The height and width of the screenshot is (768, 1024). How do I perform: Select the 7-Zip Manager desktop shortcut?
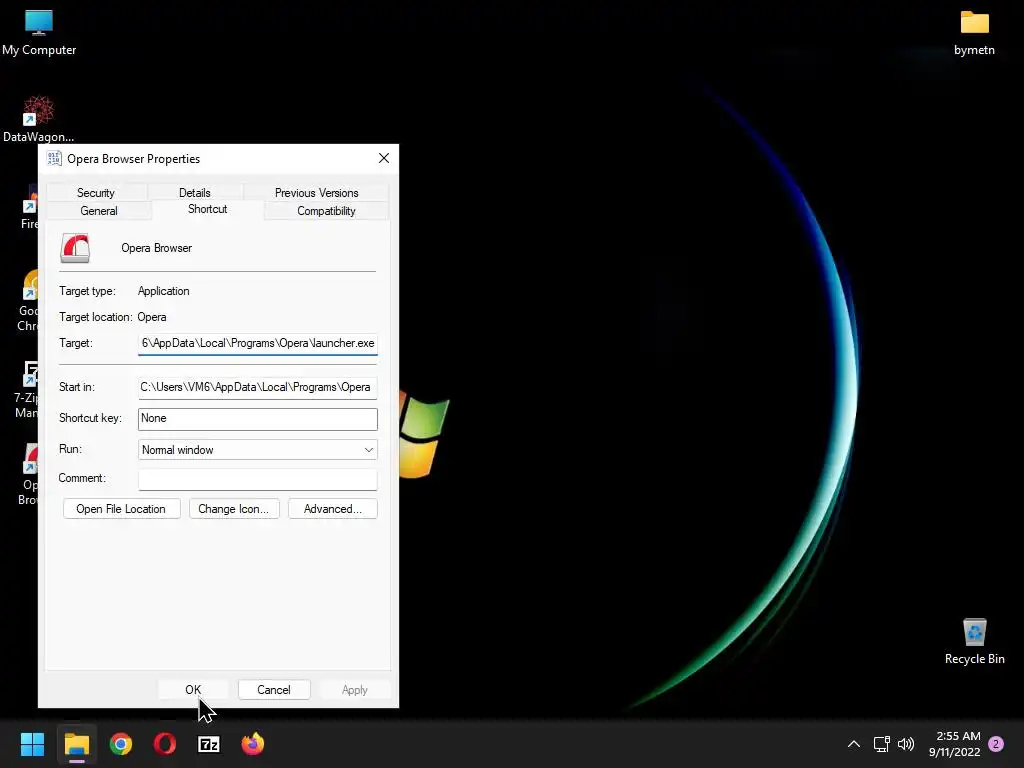[26, 389]
